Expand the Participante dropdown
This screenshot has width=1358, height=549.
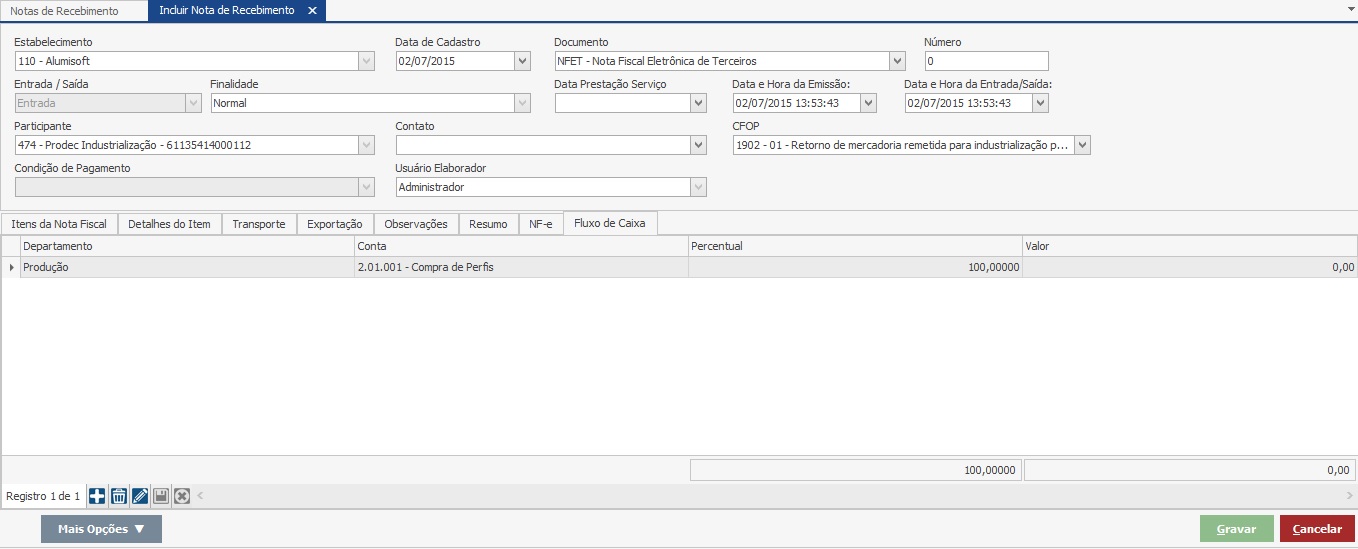coord(366,146)
